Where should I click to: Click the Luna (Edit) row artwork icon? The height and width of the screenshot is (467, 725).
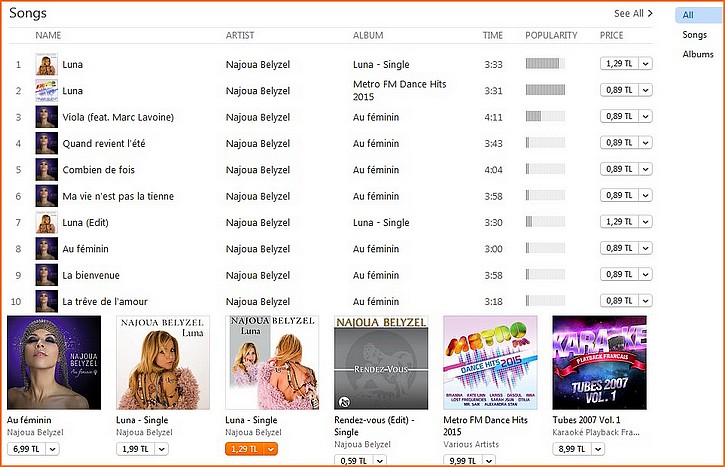tap(47, 222)
